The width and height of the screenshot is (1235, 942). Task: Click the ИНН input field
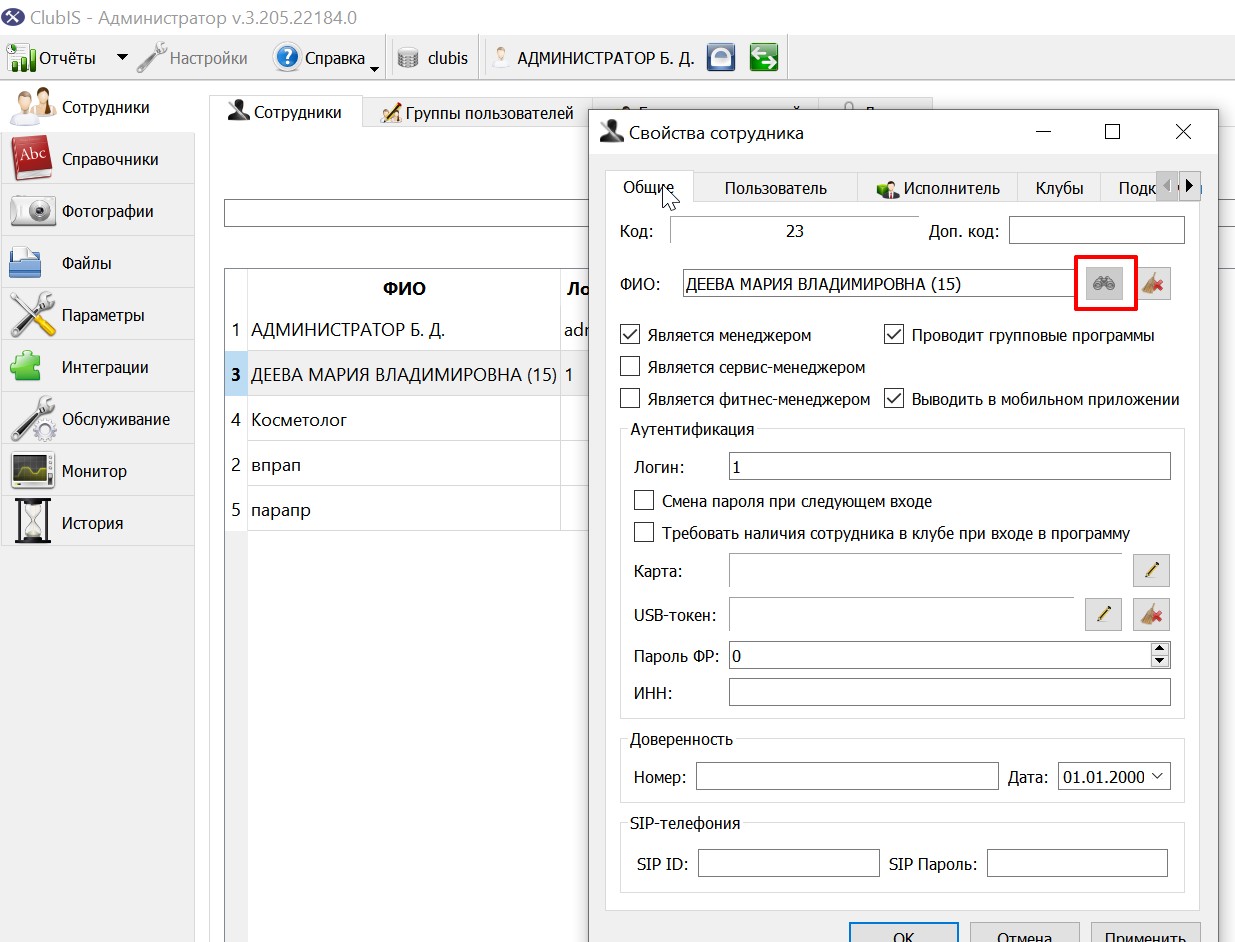click(x=949, y=692)
